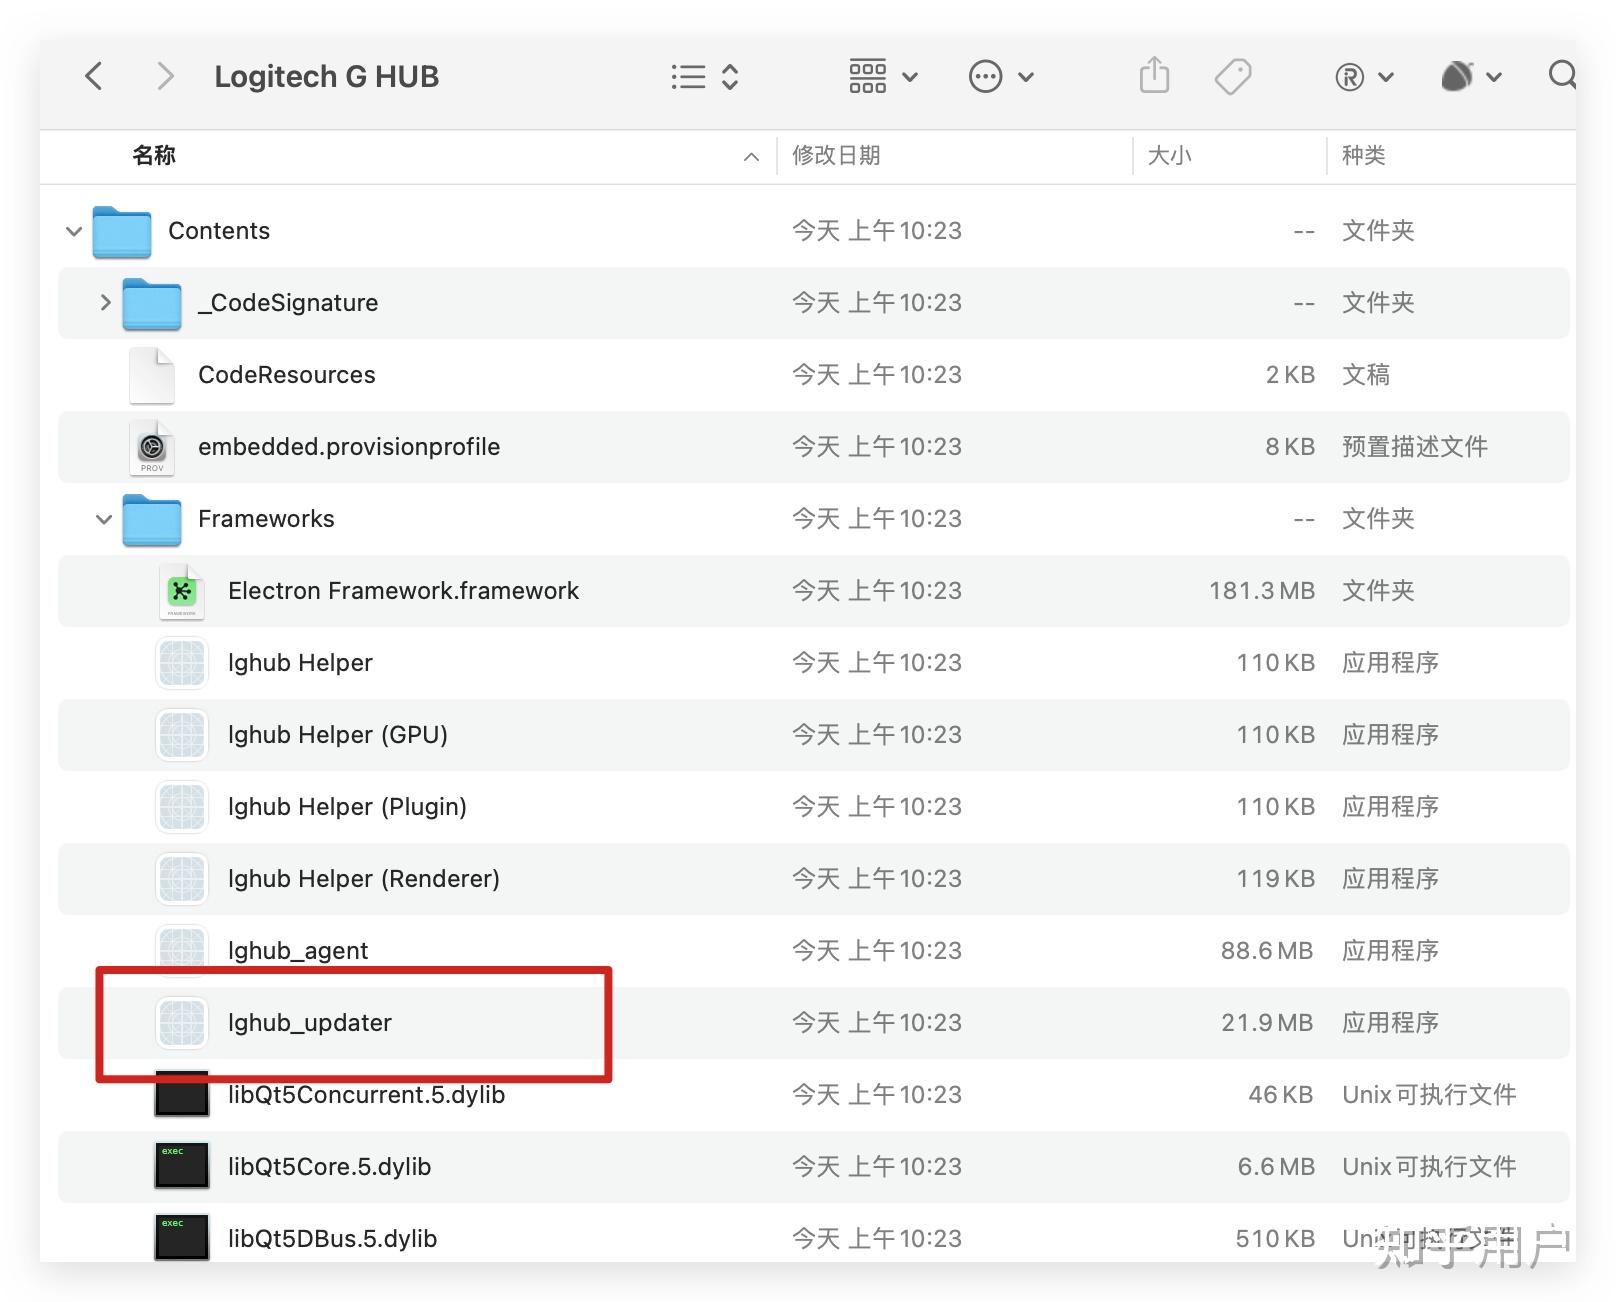1616x1302 pixels.
Task: Go forward in Finder navigation
Action: coord(166,76)
